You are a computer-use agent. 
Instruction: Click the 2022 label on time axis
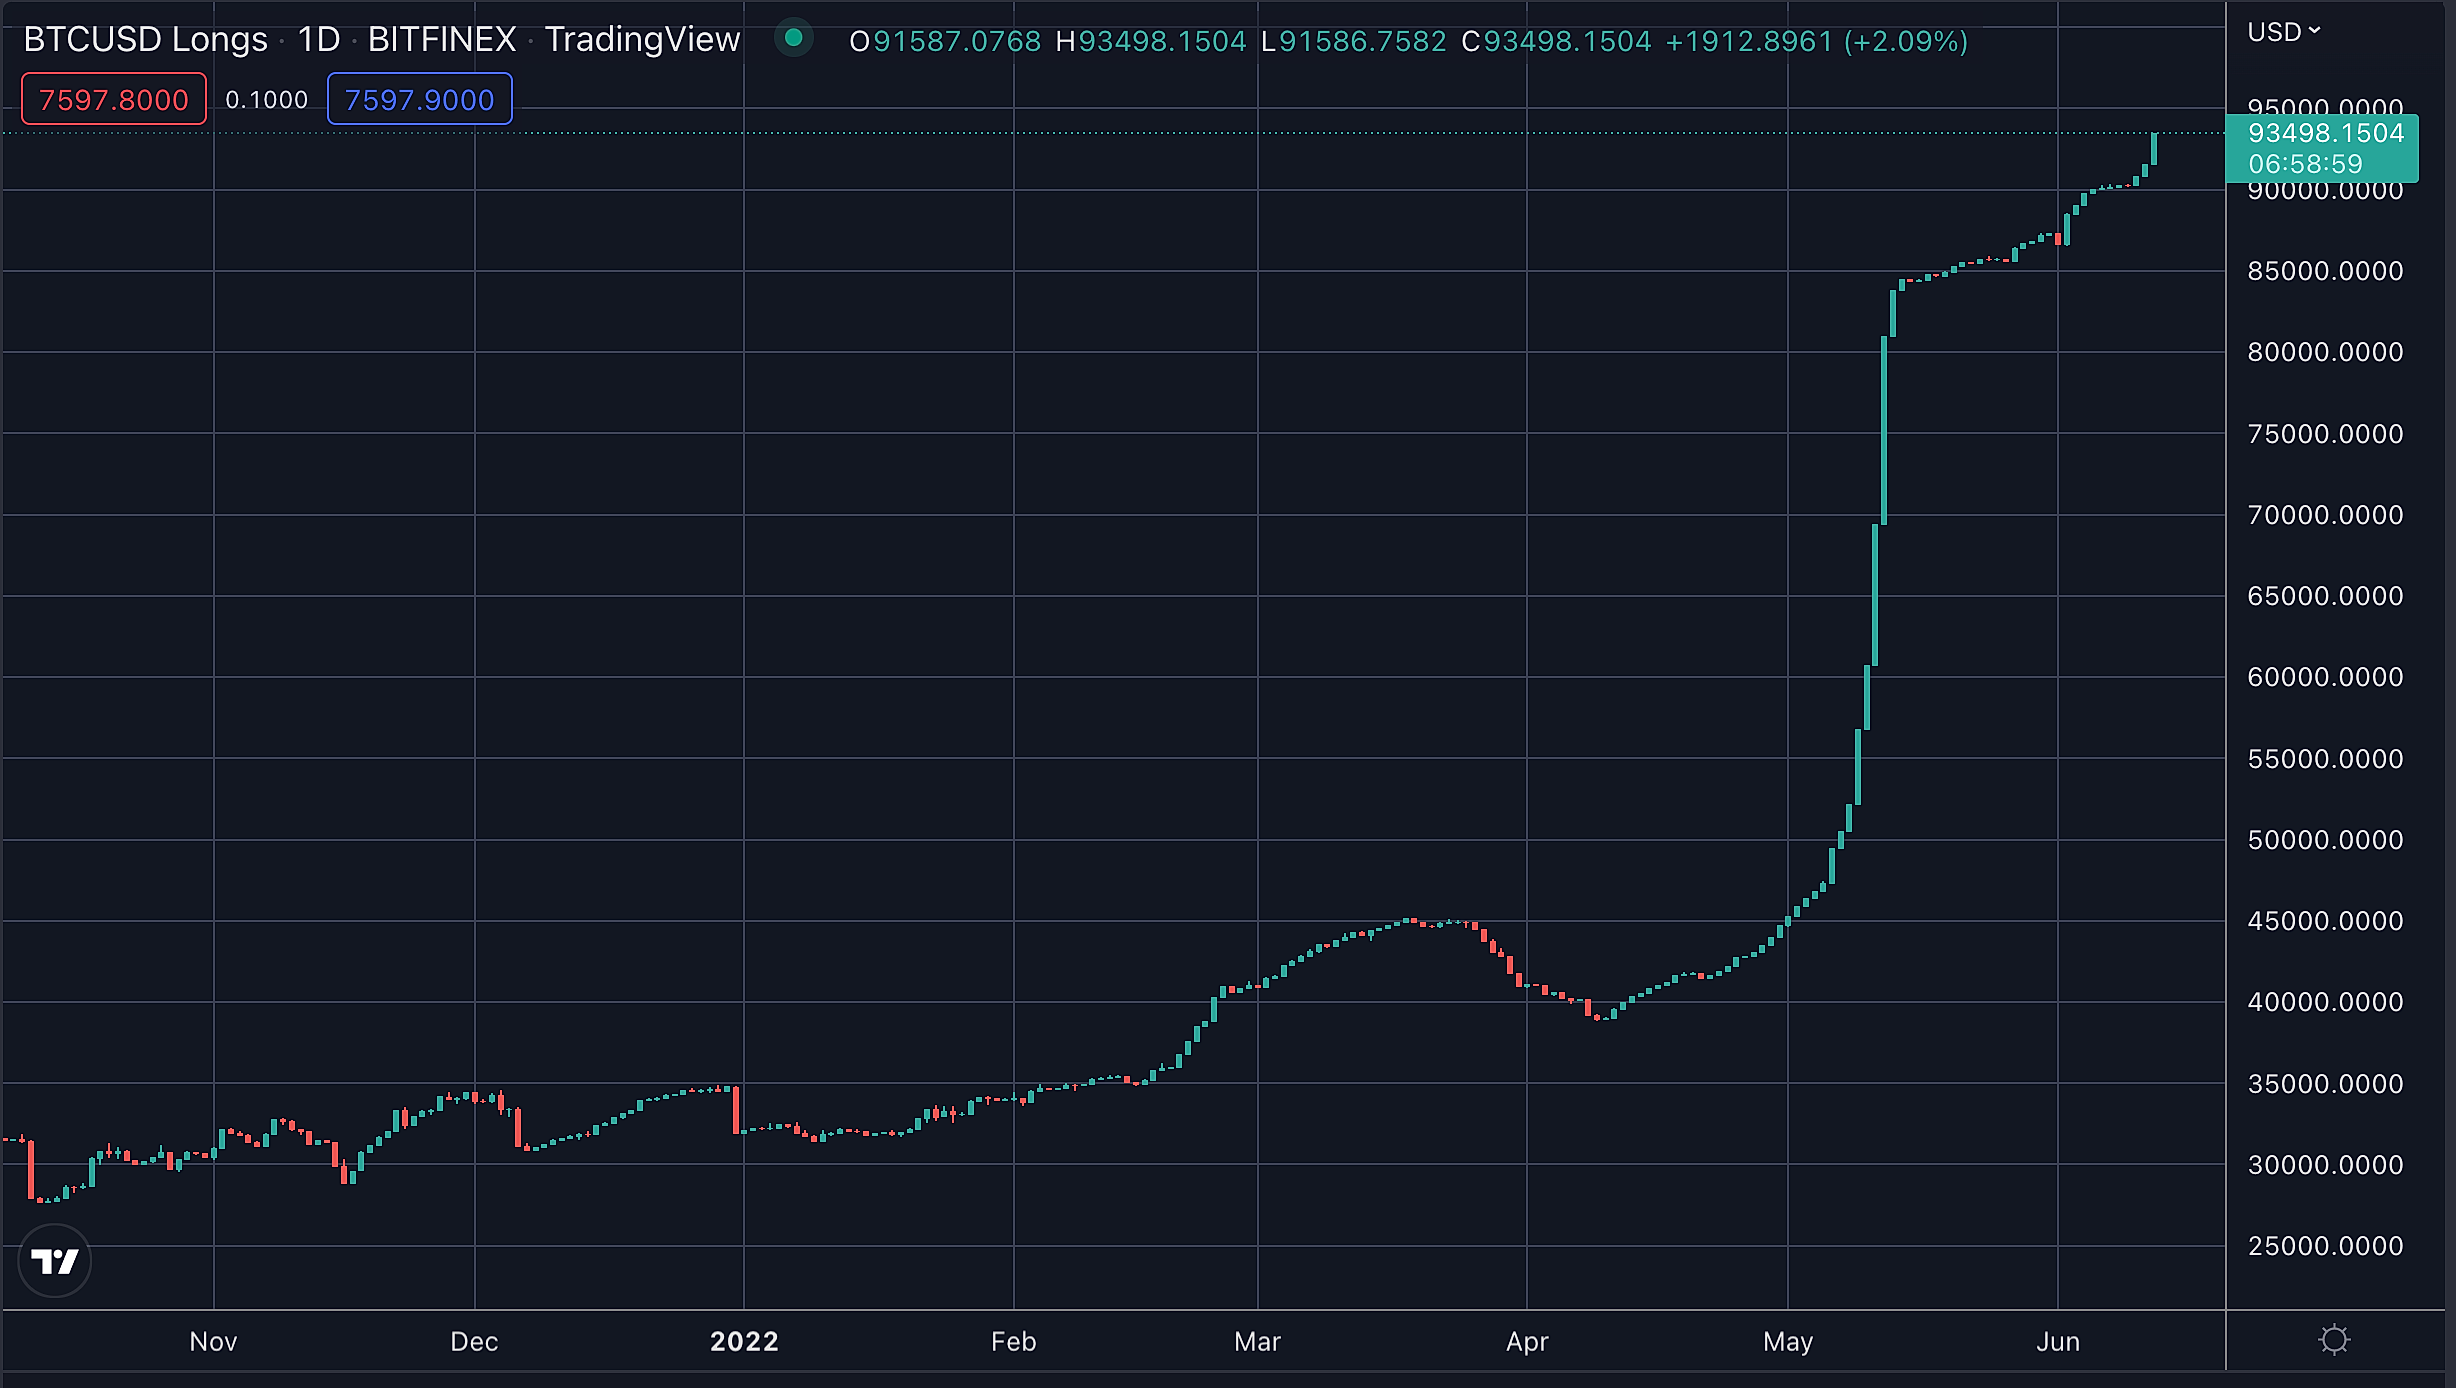(744, 1341)
